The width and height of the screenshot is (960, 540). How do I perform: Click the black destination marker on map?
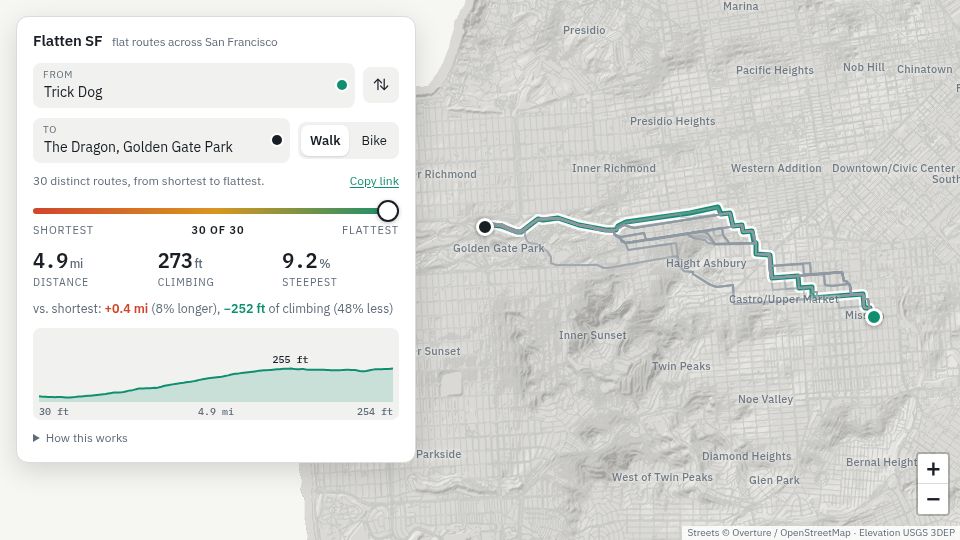[x=485, y=227]
